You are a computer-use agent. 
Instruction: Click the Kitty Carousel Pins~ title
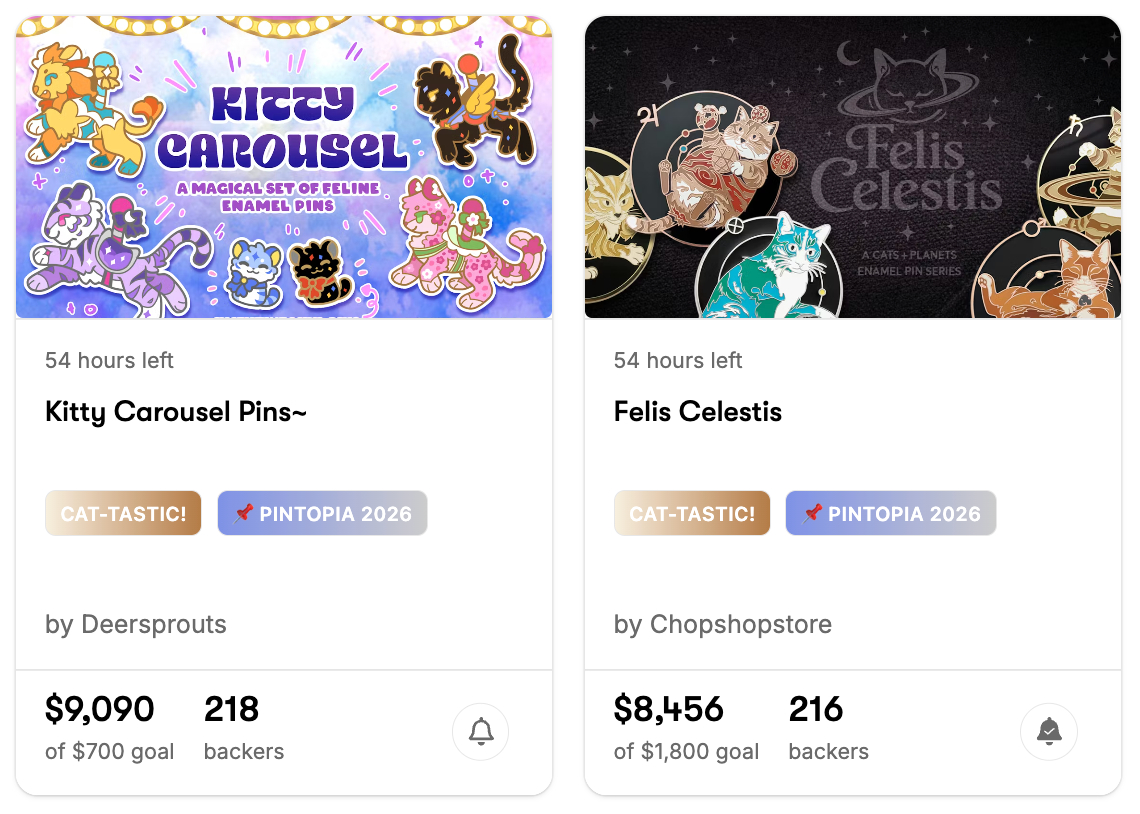tap(176, 411)
